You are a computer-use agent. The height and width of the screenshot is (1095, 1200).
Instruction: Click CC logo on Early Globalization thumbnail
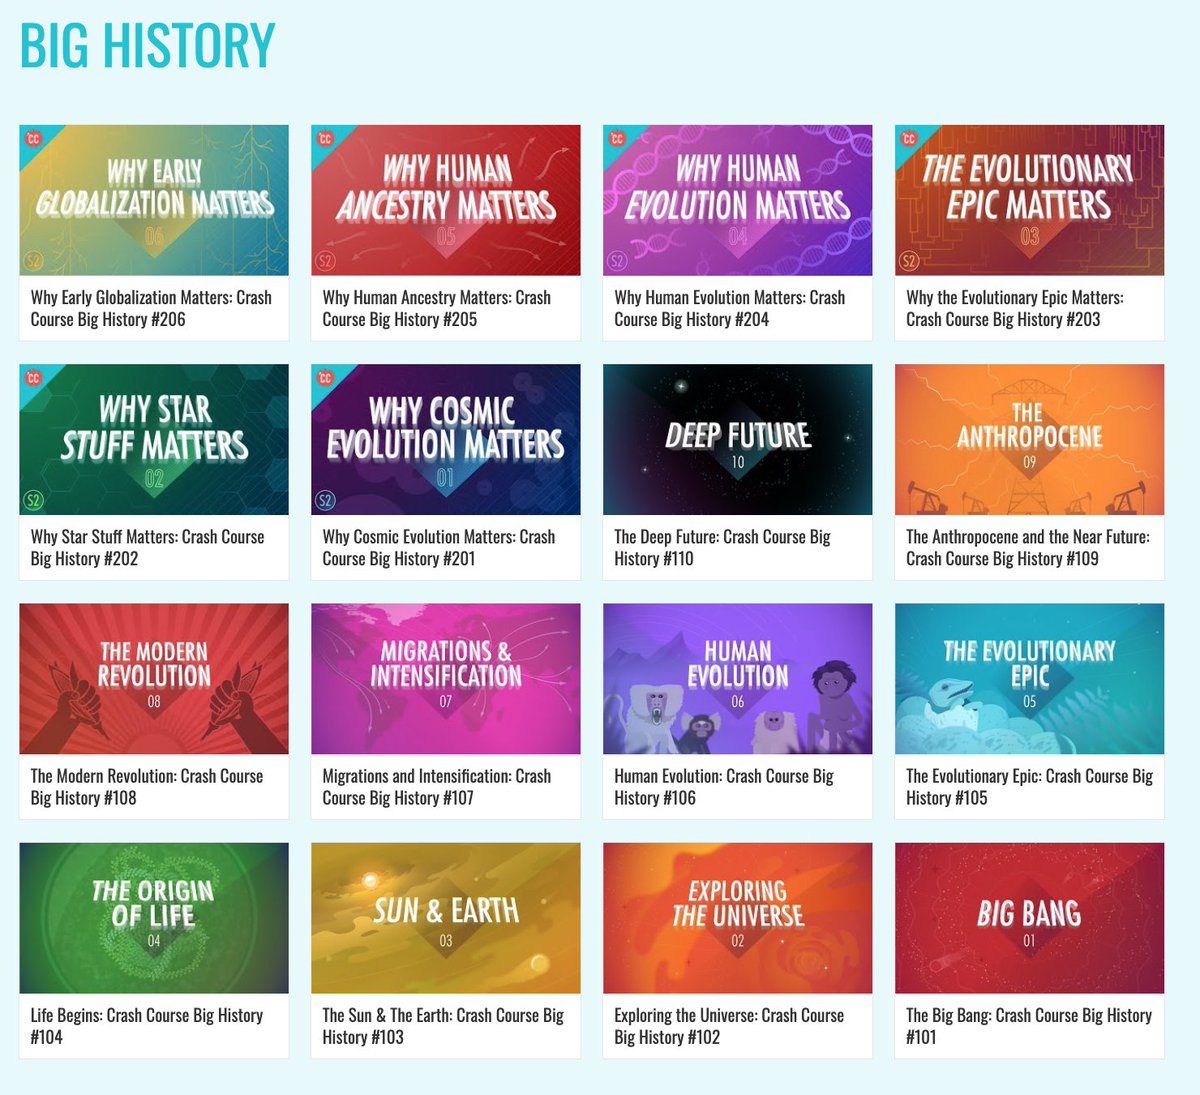point(32,138)
